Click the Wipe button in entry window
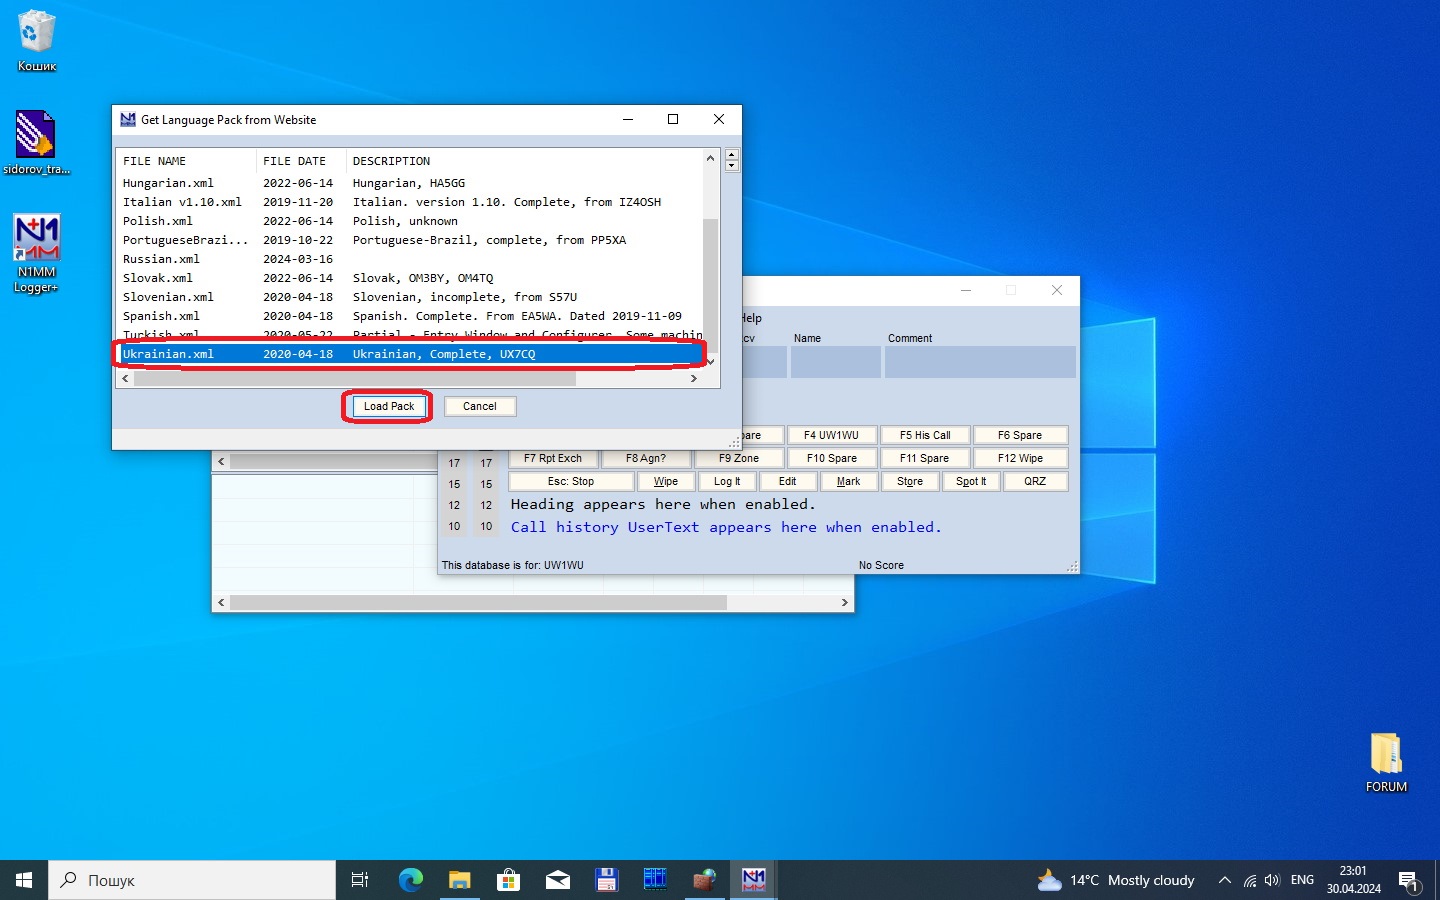This screenshot has width=1440, height=900. (666, 481)
